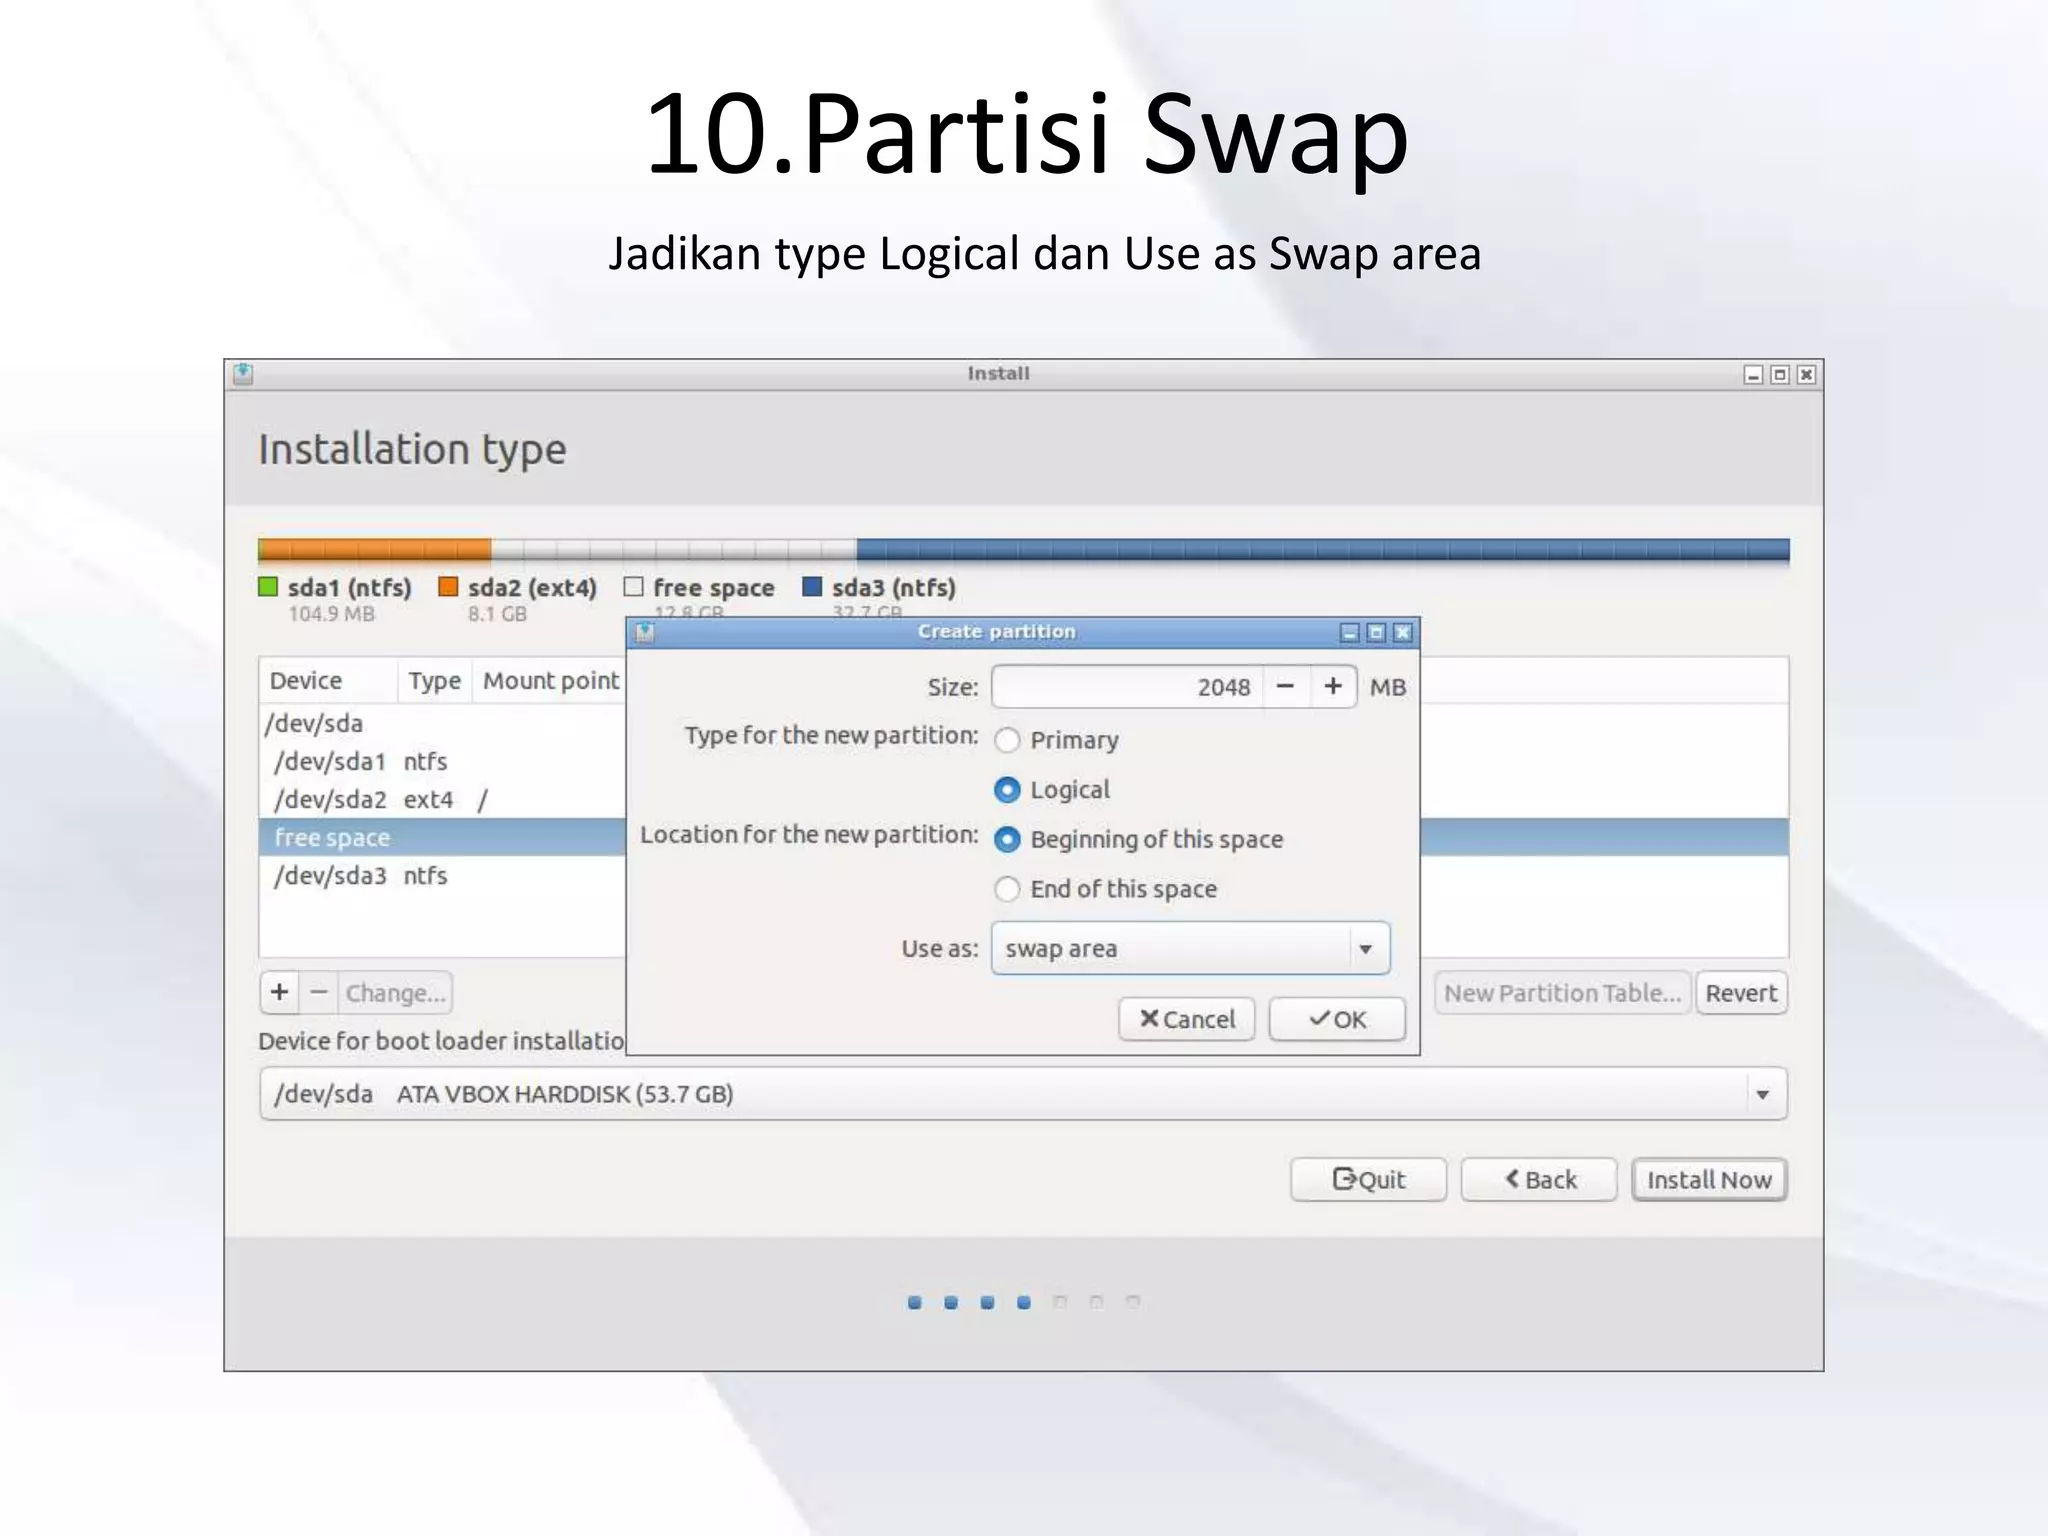The image size is (2048, 1536).
Task: Add a new partition with plus icon
Action: click(x=280, y=992)
